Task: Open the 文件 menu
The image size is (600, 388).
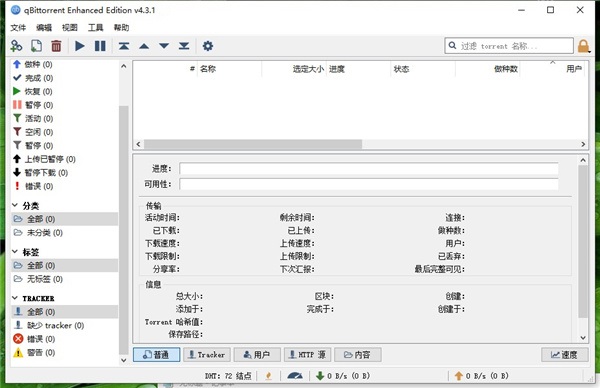Action: (x=18, y=28)
